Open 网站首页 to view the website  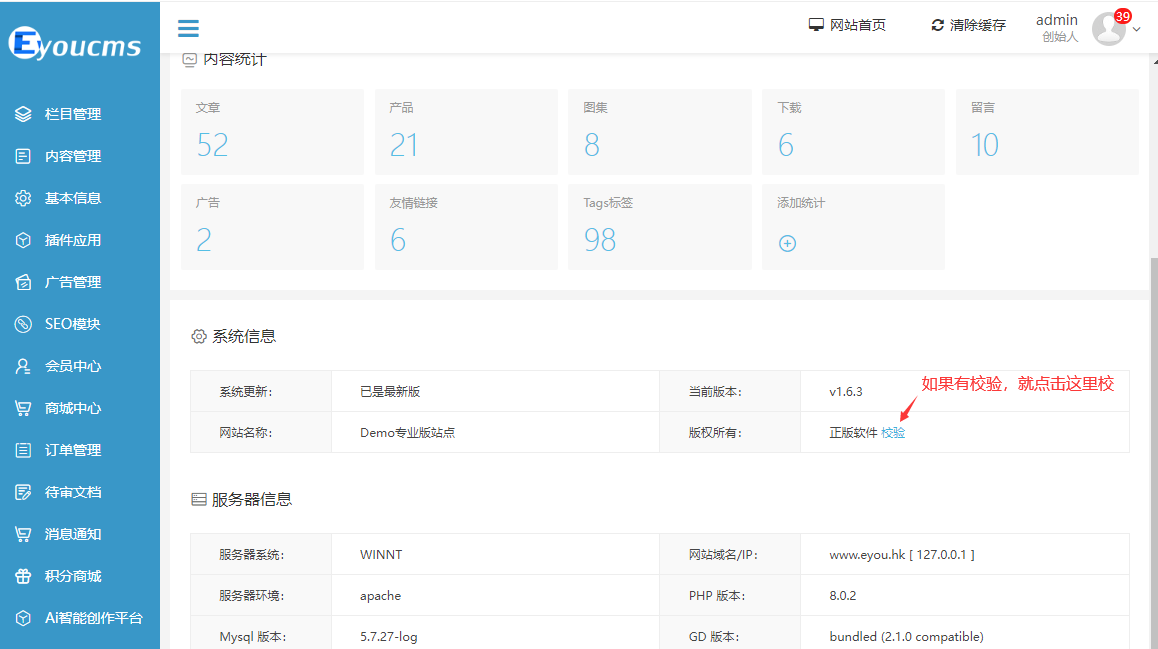coord(855,24)
